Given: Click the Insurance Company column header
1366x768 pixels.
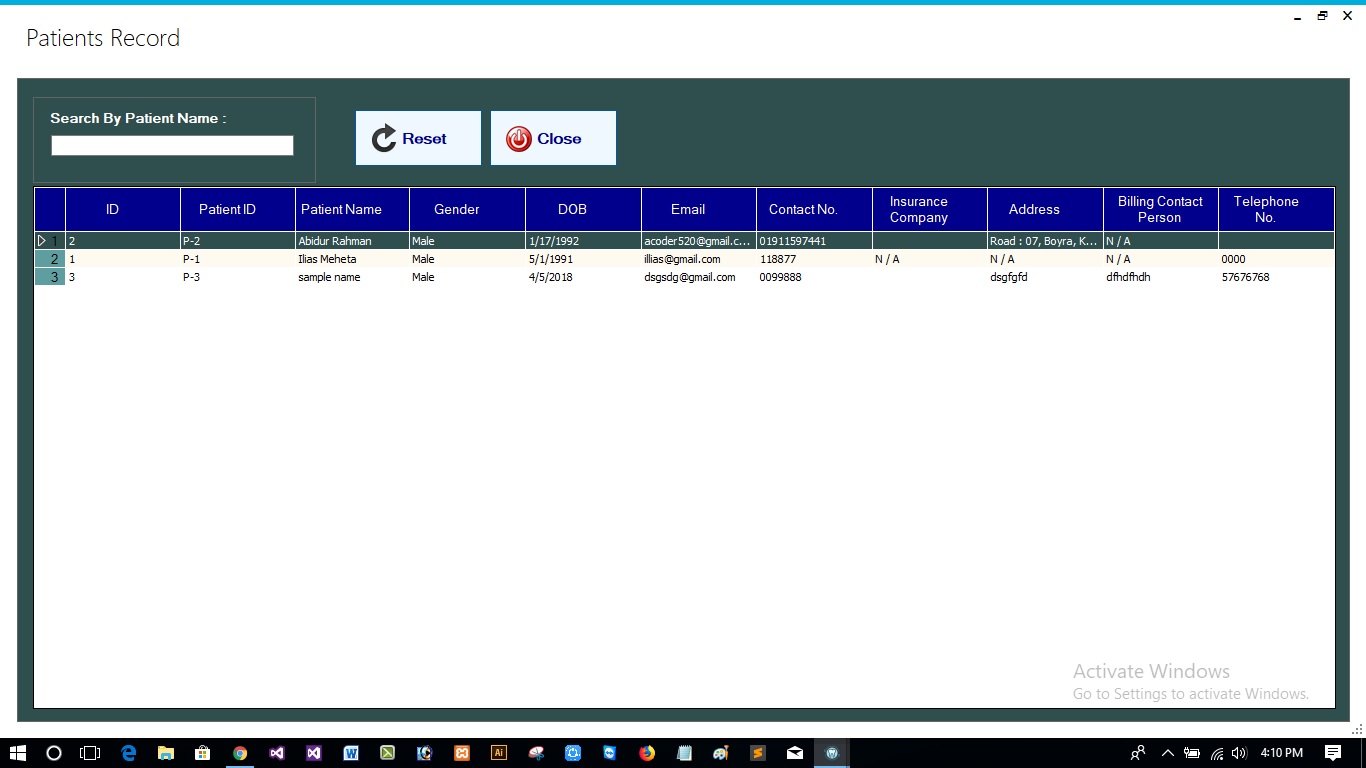Looking at the screenshot, I should coord(930,209).
